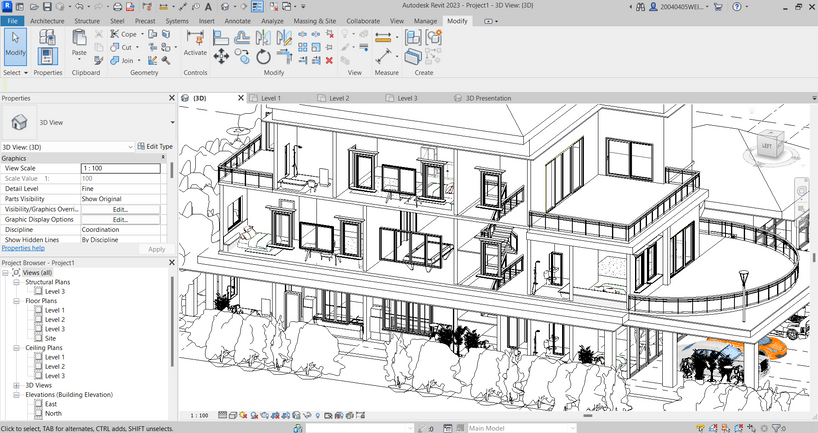Open Type Properties from the Properties panel
The height and width of the screenshot is (433, 818).
point(47,37)
